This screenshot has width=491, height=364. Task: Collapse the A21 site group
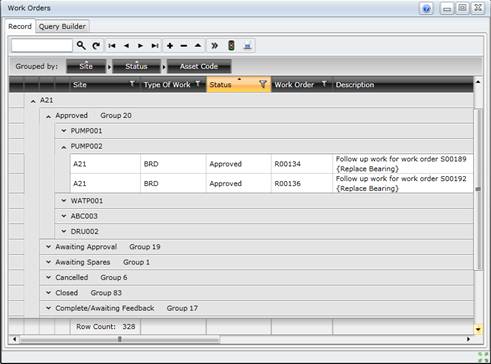click(33, 101)
